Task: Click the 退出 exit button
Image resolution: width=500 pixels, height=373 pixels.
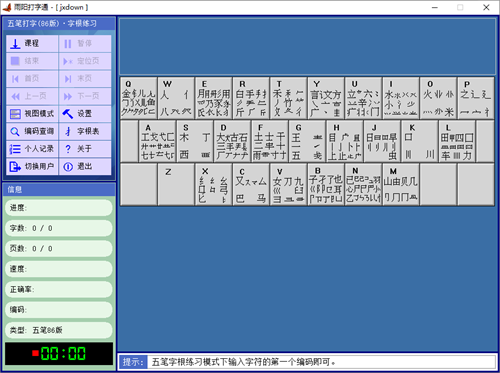Action: (x=85, y=166)
